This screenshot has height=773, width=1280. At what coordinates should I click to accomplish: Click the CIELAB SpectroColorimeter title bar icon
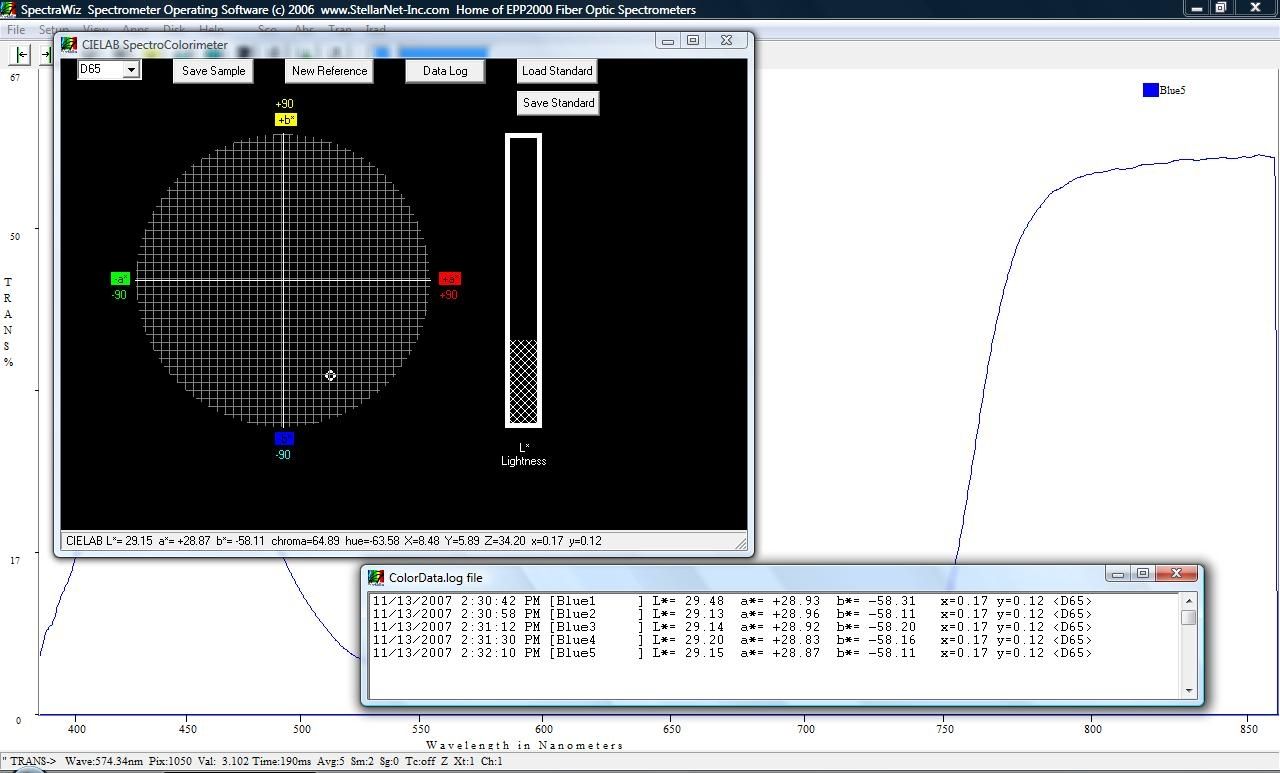click(x=68, y=44)
